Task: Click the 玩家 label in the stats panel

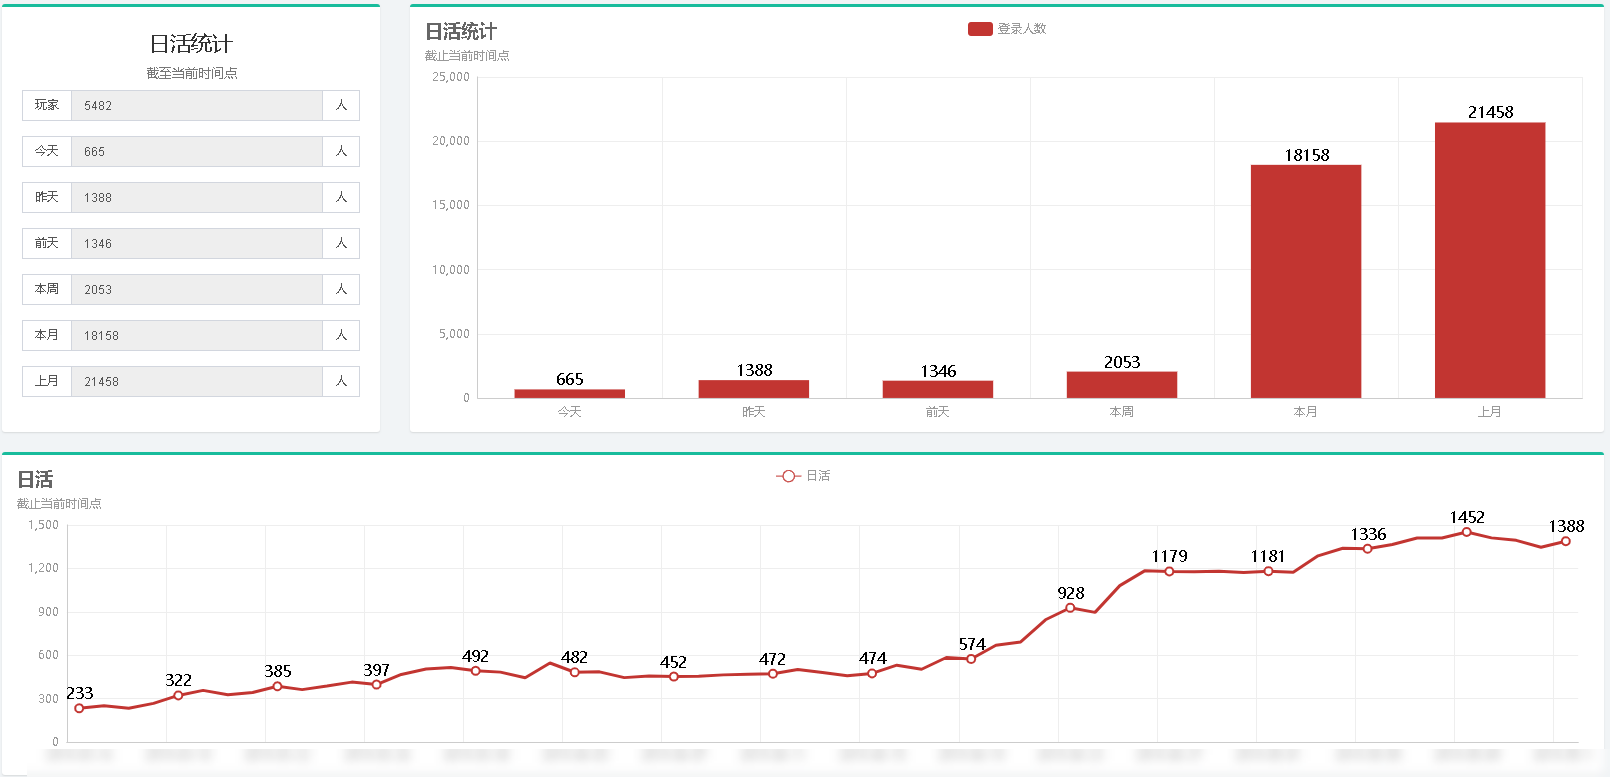Action: coord(47,105)
